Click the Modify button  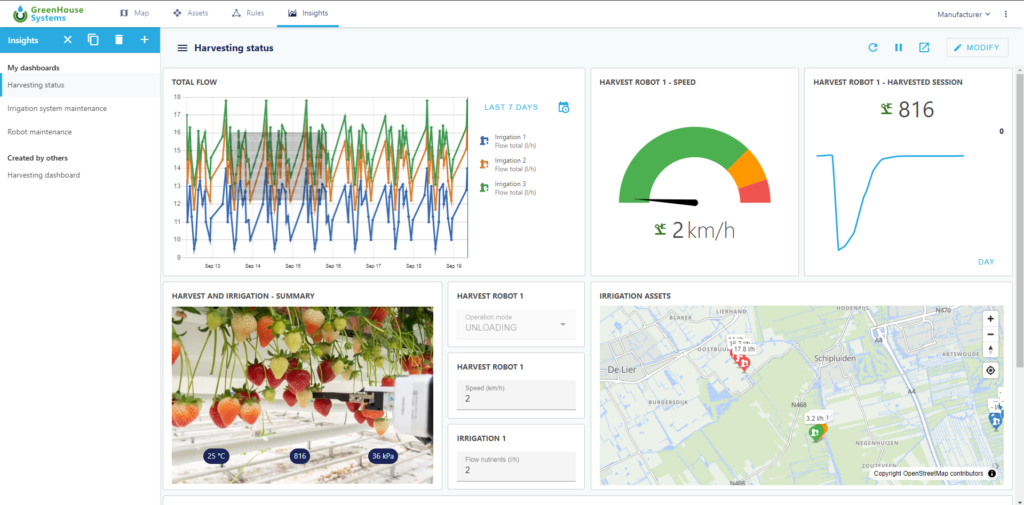977,47
